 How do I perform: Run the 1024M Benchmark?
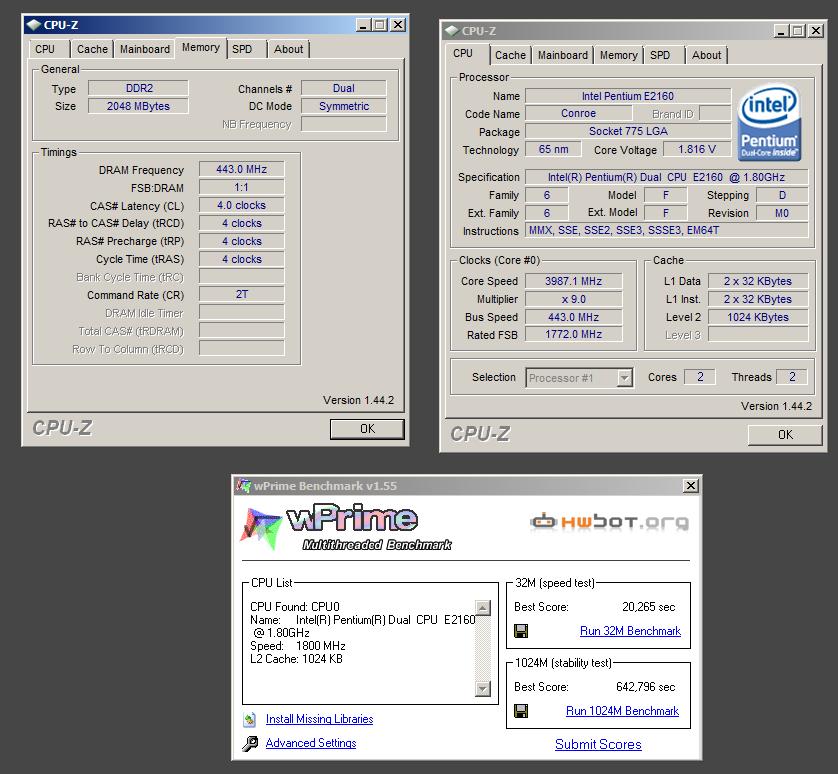point(623,711)
